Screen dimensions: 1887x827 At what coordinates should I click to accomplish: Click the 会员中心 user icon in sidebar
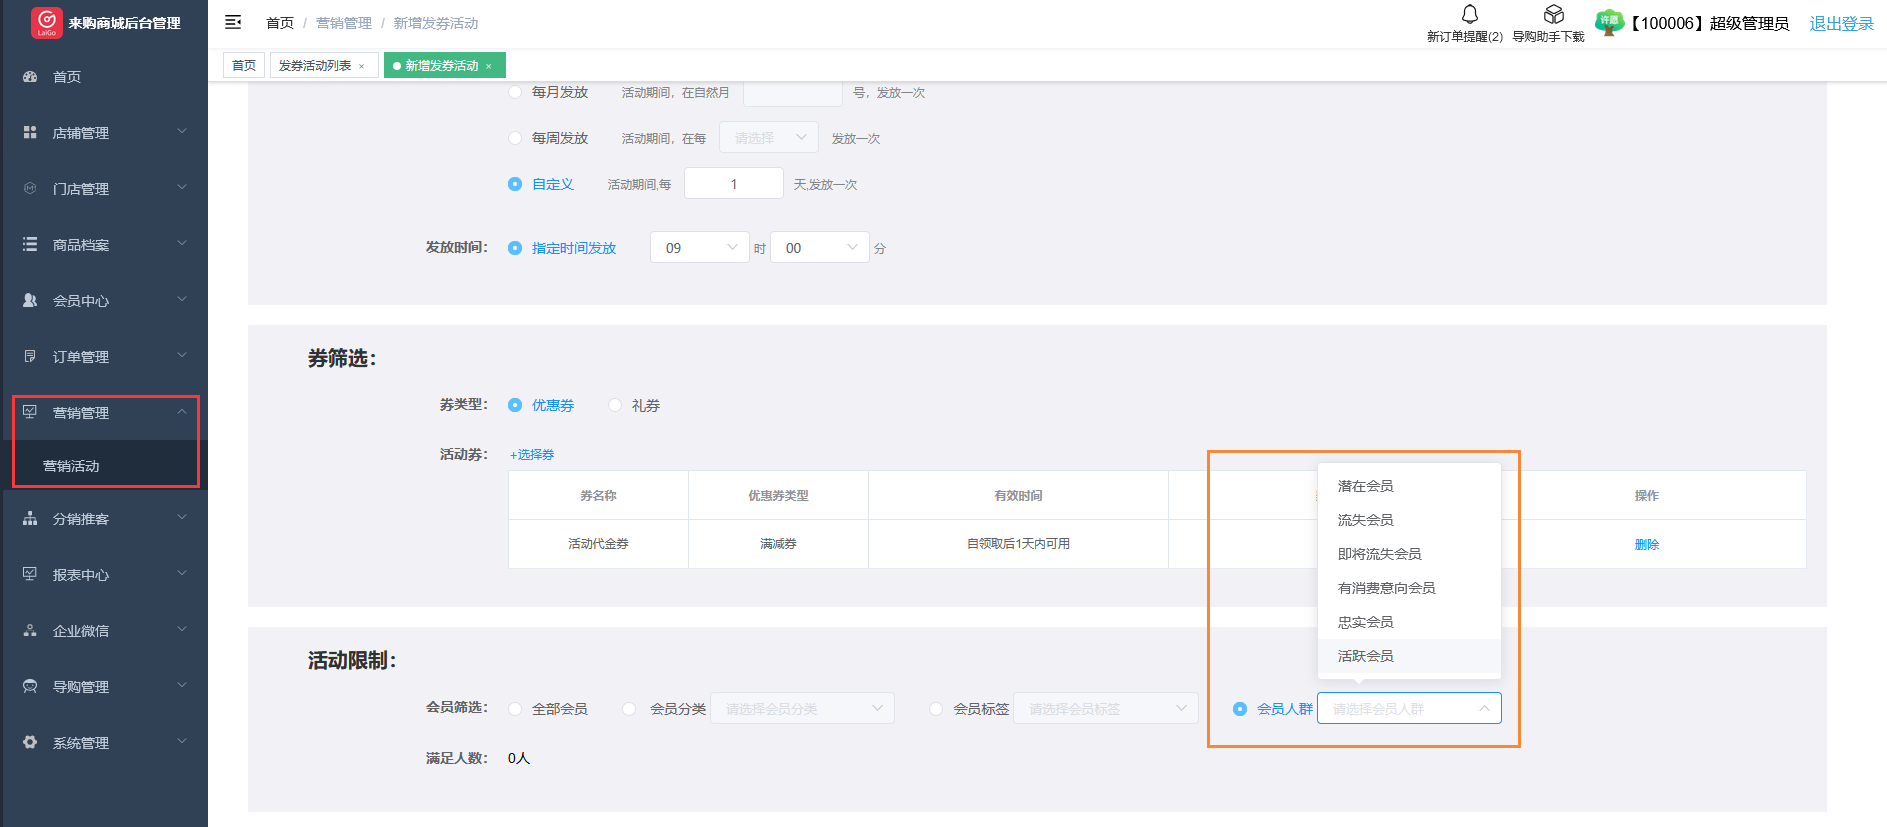30,300
